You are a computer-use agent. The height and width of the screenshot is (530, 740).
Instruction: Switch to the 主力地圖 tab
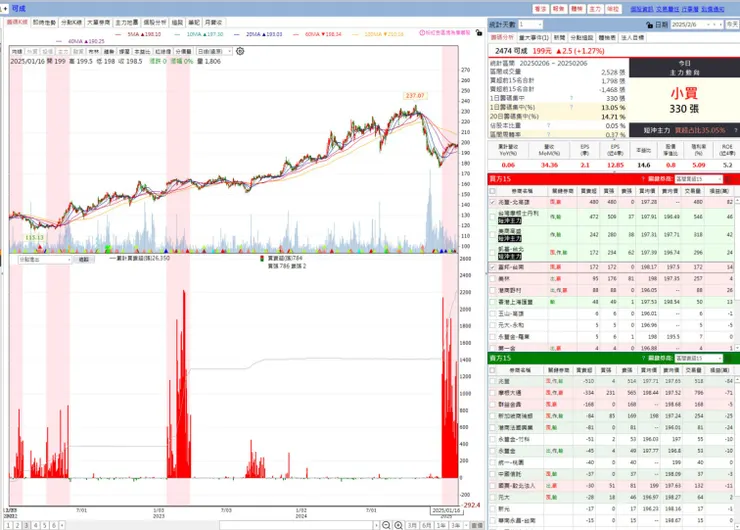tap(126, 22)
